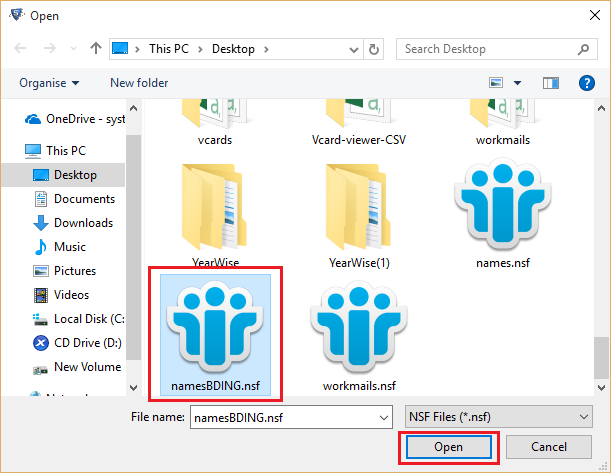
Task: Open Videos in the navigation pane
Action: pyautogui.click(x=61, y=295)
